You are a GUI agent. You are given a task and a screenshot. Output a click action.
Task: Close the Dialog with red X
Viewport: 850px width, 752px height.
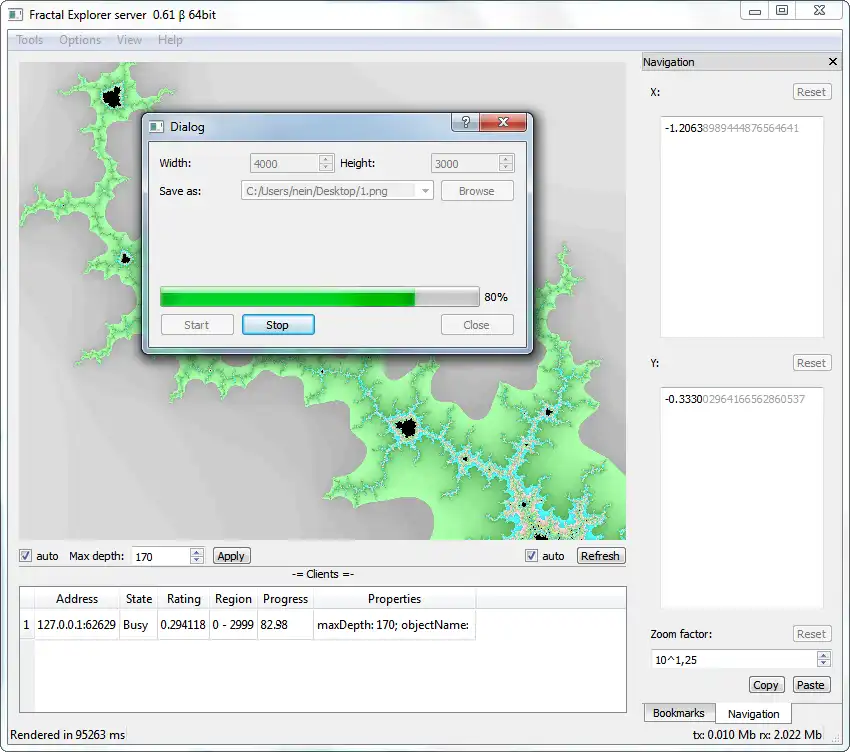point(503,122)
